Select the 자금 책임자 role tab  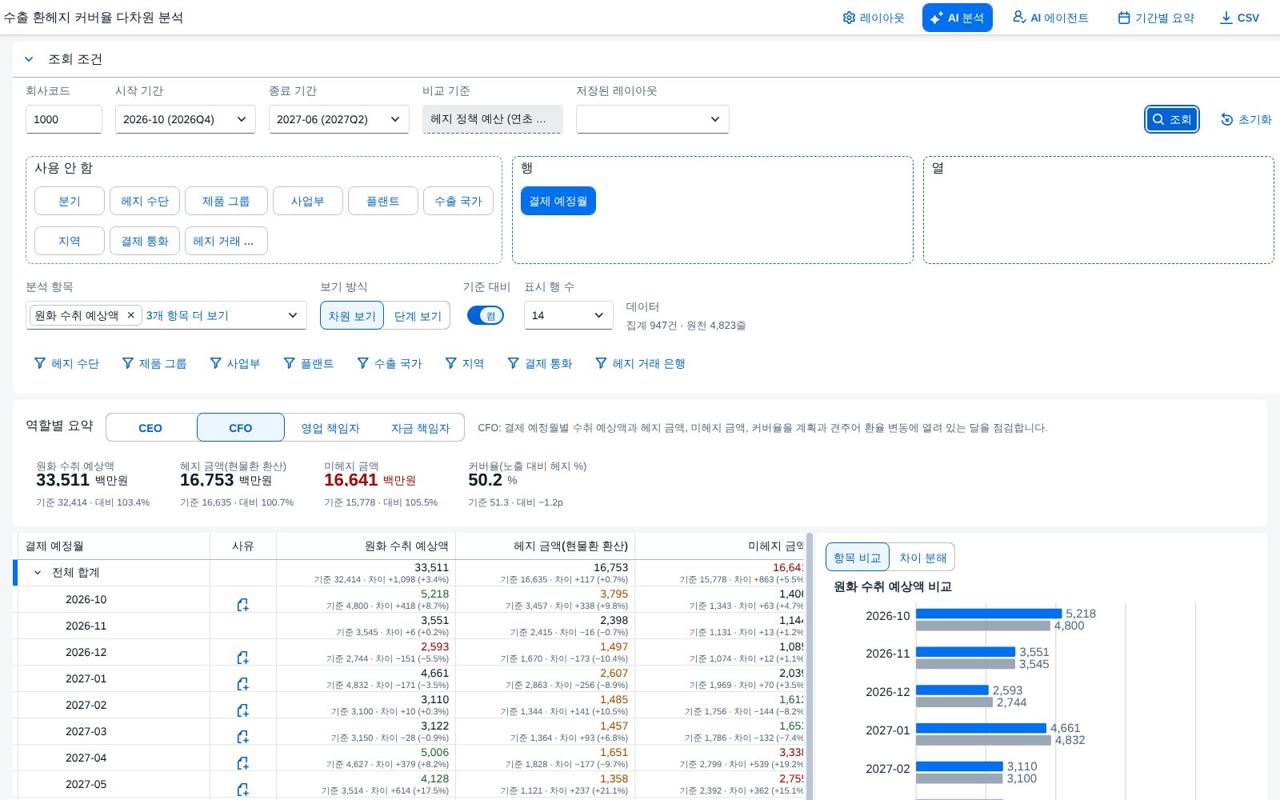point(420,428)
